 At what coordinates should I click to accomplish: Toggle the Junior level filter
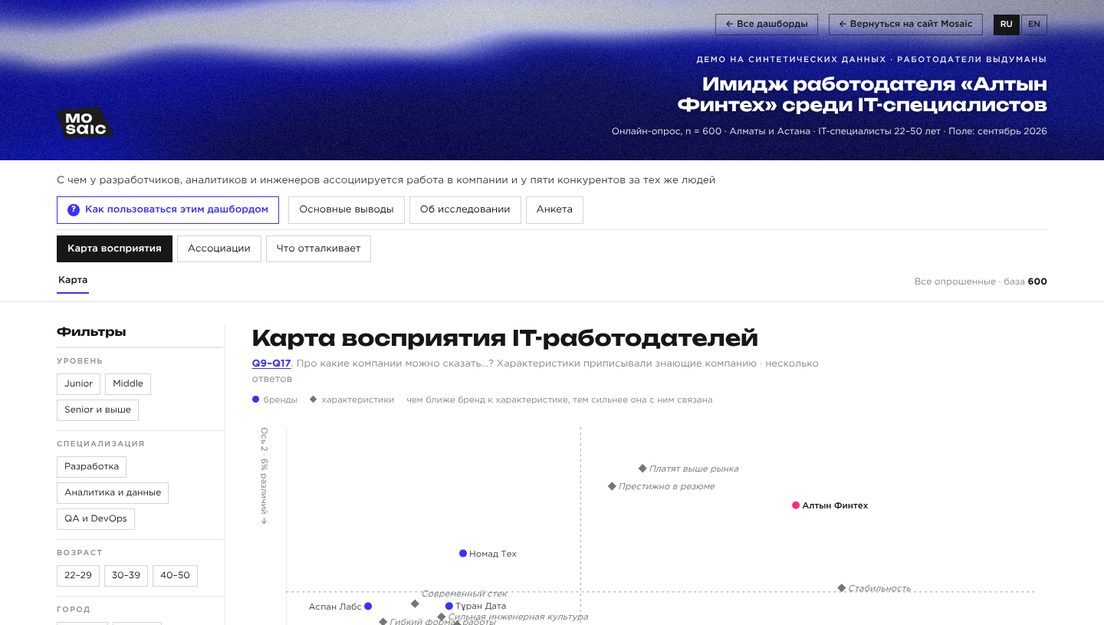tap(78, 384)
